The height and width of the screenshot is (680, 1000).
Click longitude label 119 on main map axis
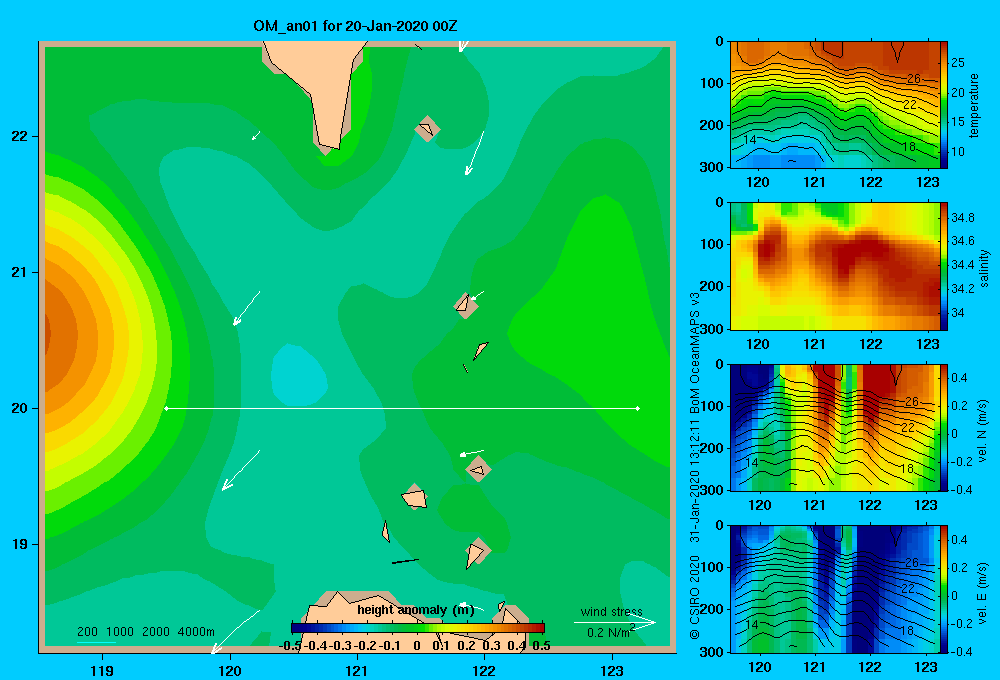[x=103, y=670]
